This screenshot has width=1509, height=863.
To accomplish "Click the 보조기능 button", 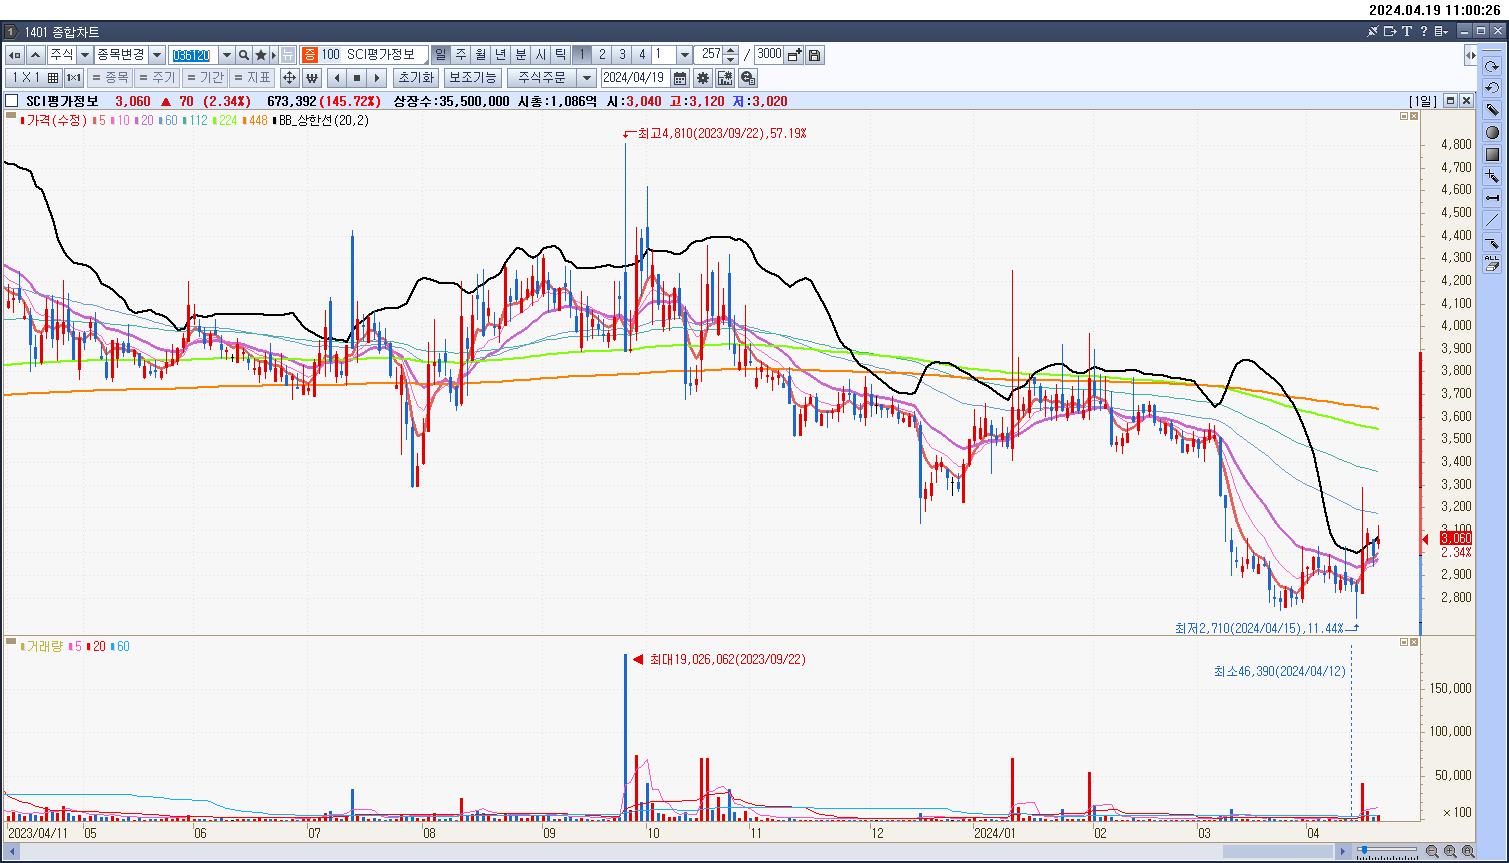I will tap(472, 78).
